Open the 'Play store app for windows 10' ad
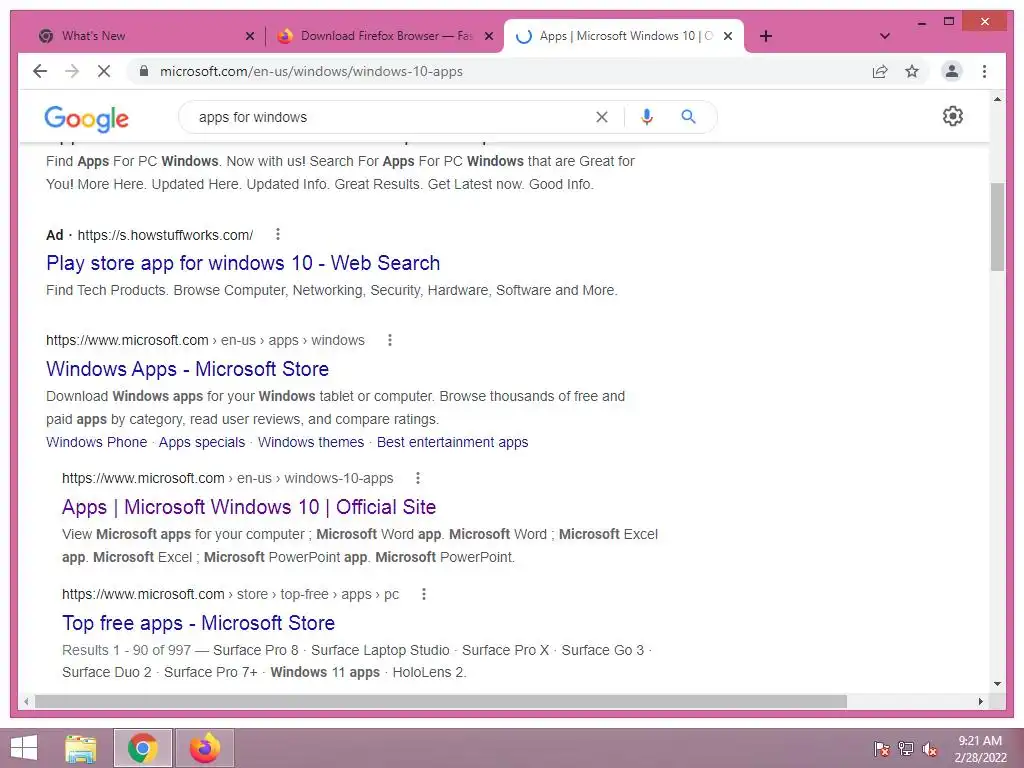 243,263
